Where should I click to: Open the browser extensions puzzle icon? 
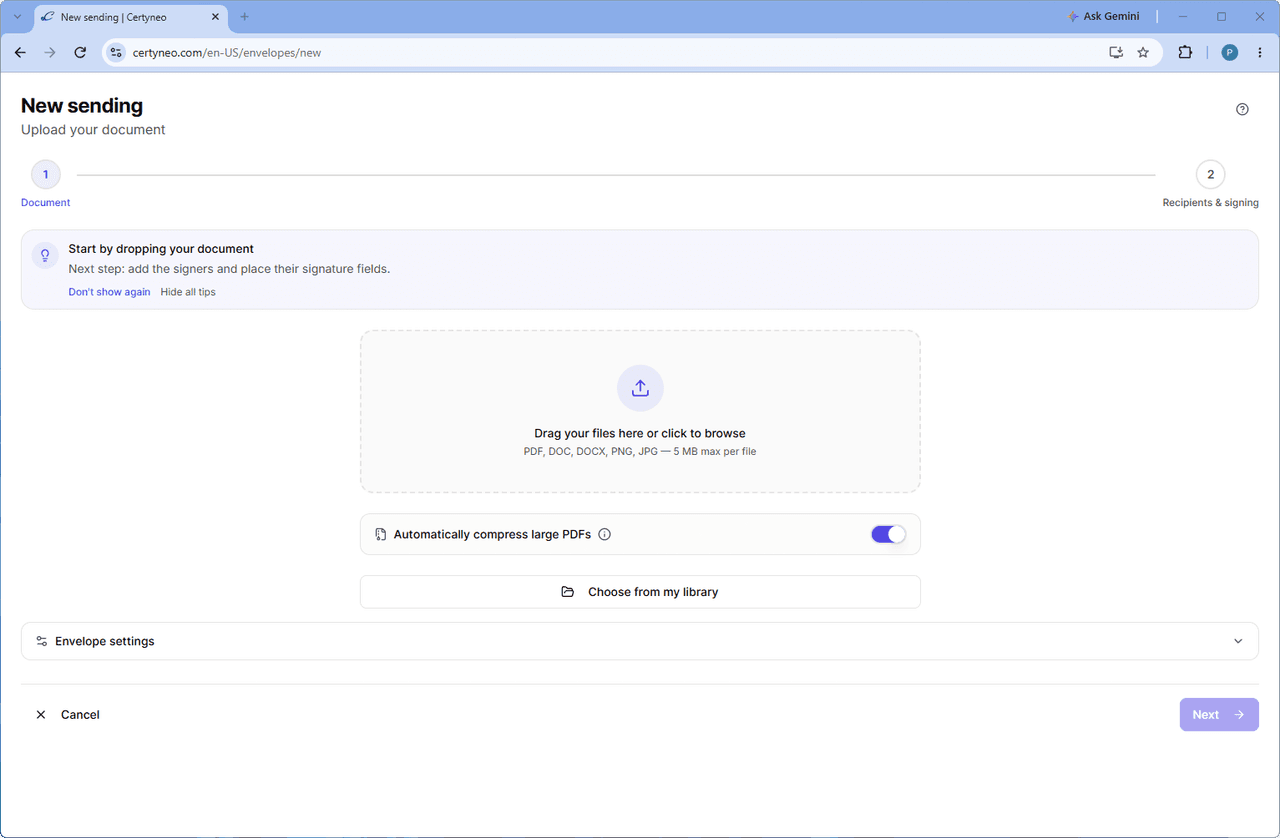[x=1185, y=53]
